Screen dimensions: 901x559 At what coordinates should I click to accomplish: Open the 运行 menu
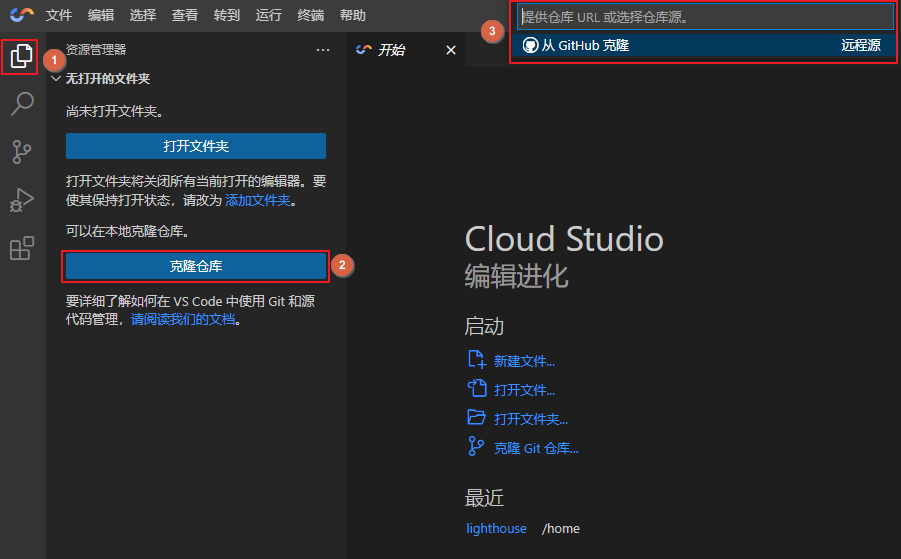(x=269, y=15)
